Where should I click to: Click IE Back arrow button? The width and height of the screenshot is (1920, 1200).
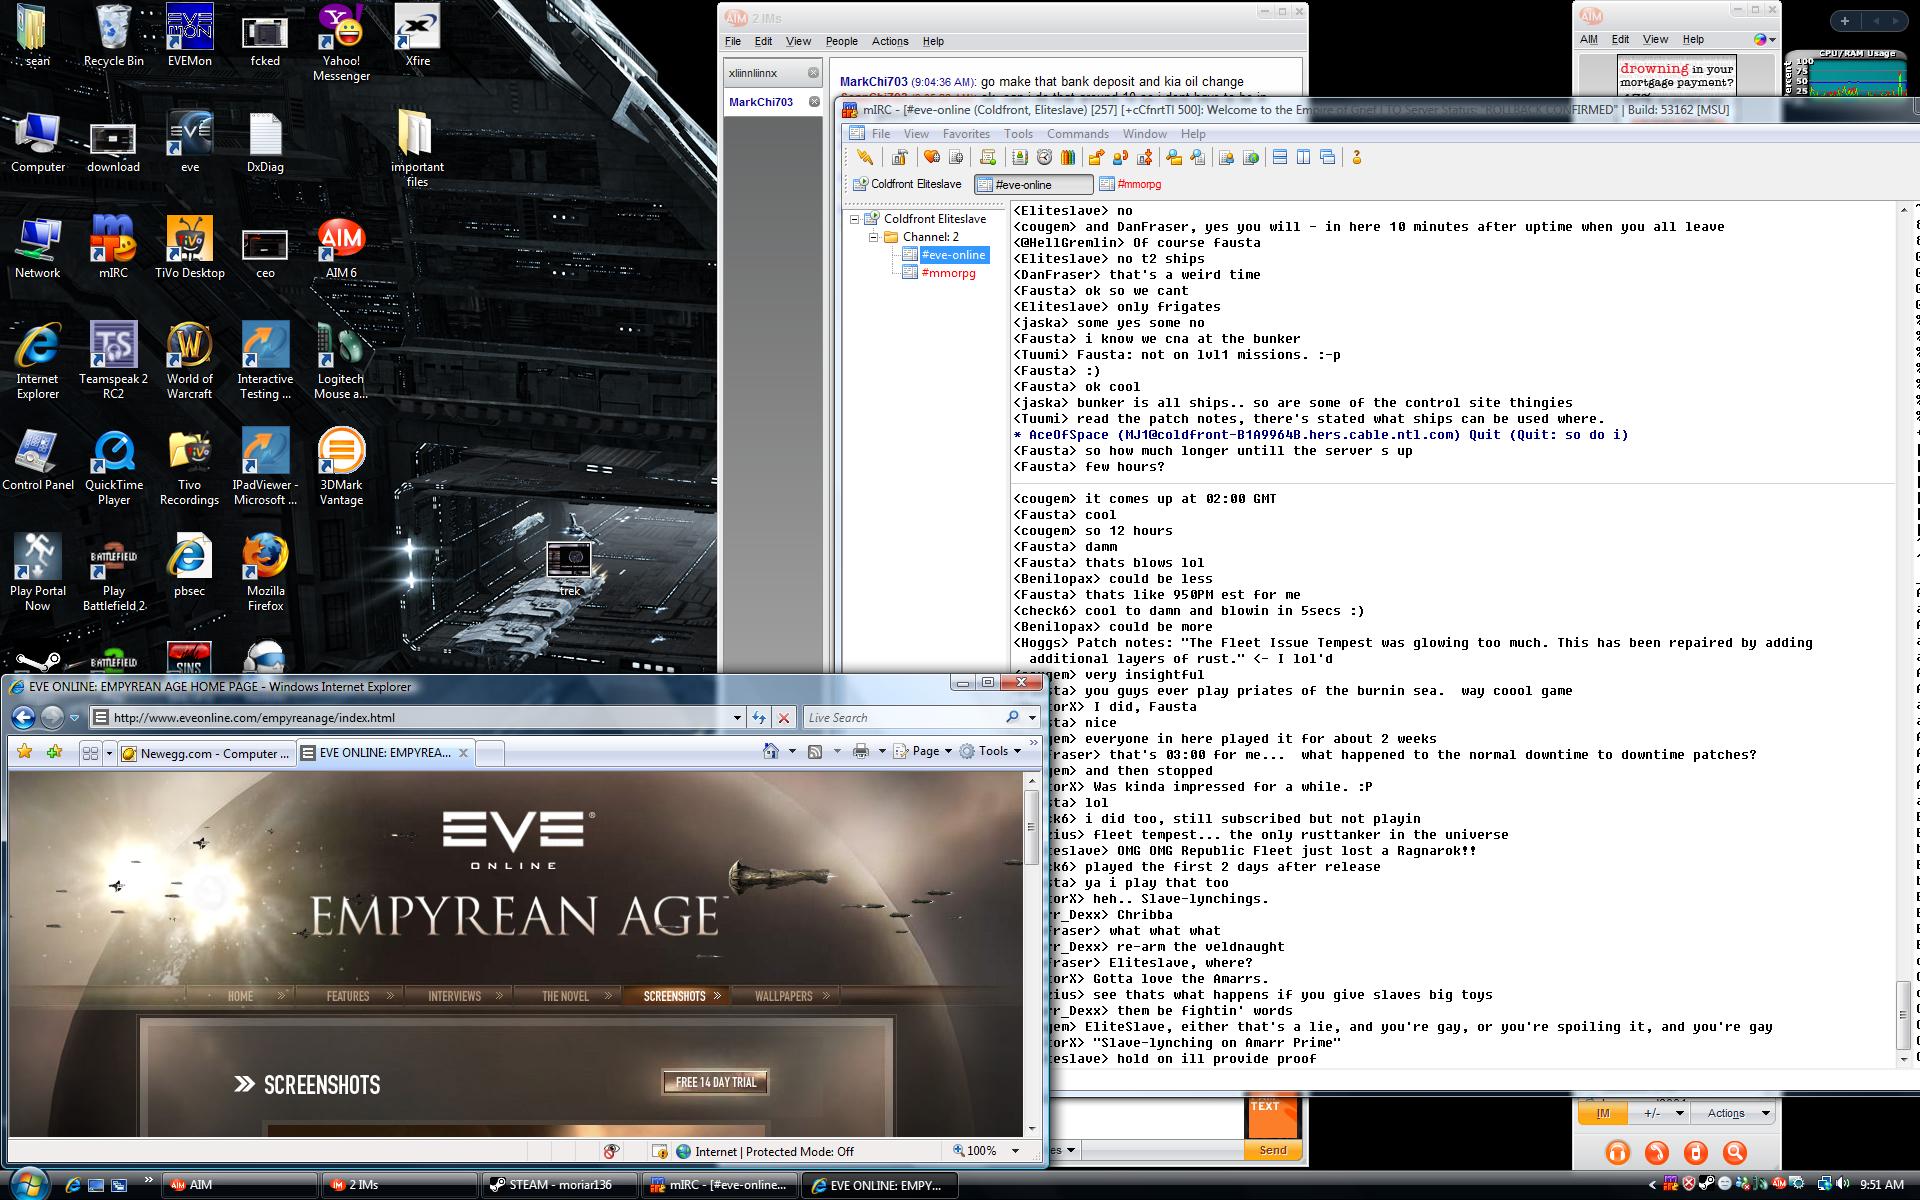coord(24,717)
